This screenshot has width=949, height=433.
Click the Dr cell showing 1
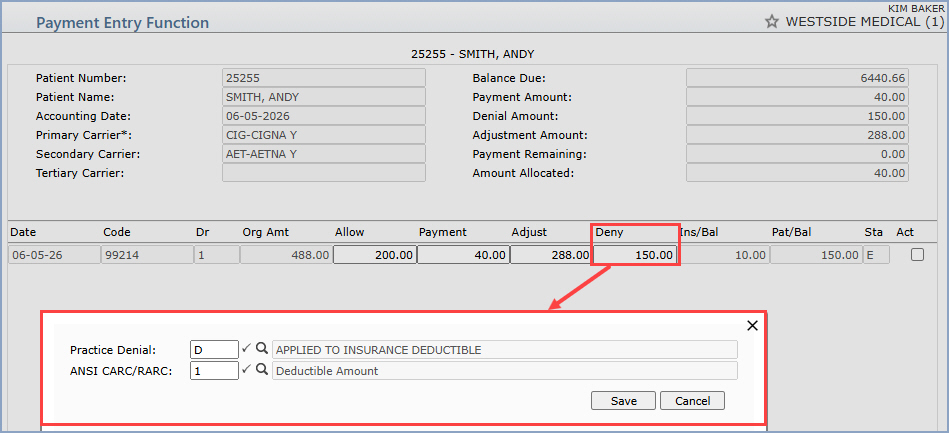pyautogui.click(x=216, y=255)
